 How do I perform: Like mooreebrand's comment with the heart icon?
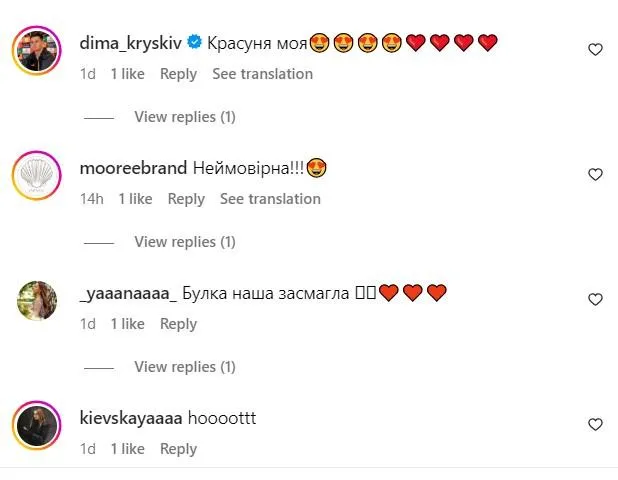tap(595, 174)
